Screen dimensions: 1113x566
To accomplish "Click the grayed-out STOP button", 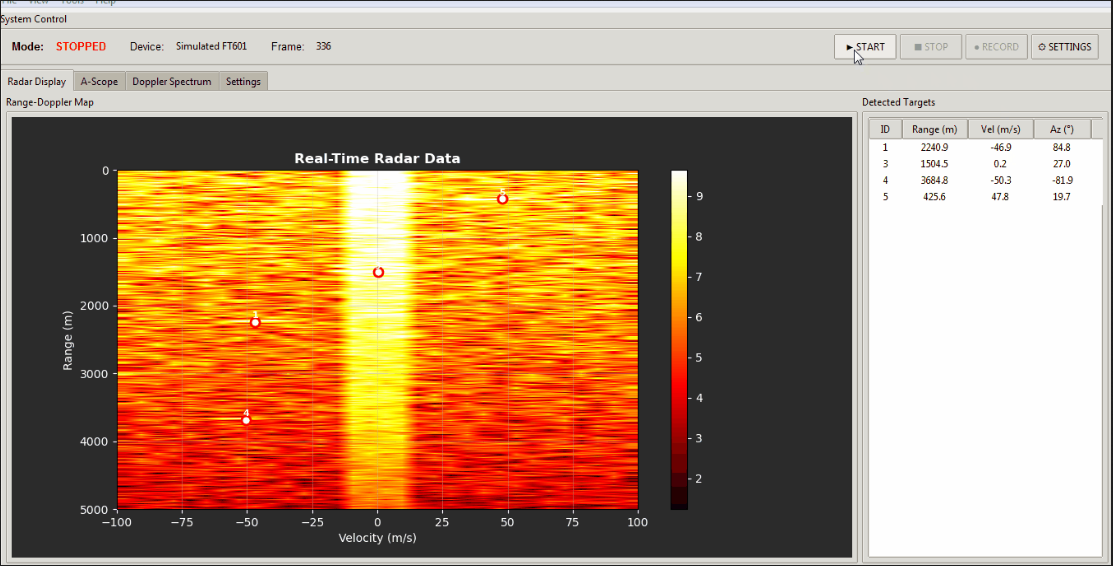I will tap(930, 47).
